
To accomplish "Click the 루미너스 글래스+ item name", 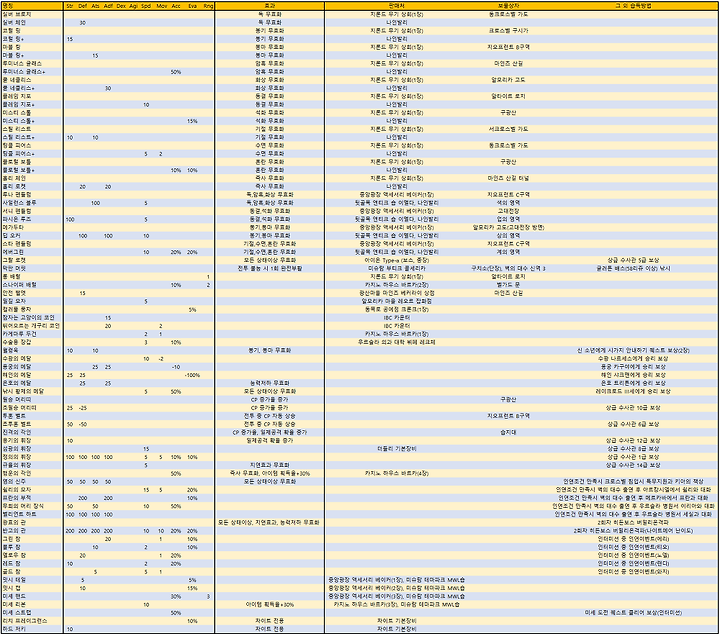I will [24, 72].
